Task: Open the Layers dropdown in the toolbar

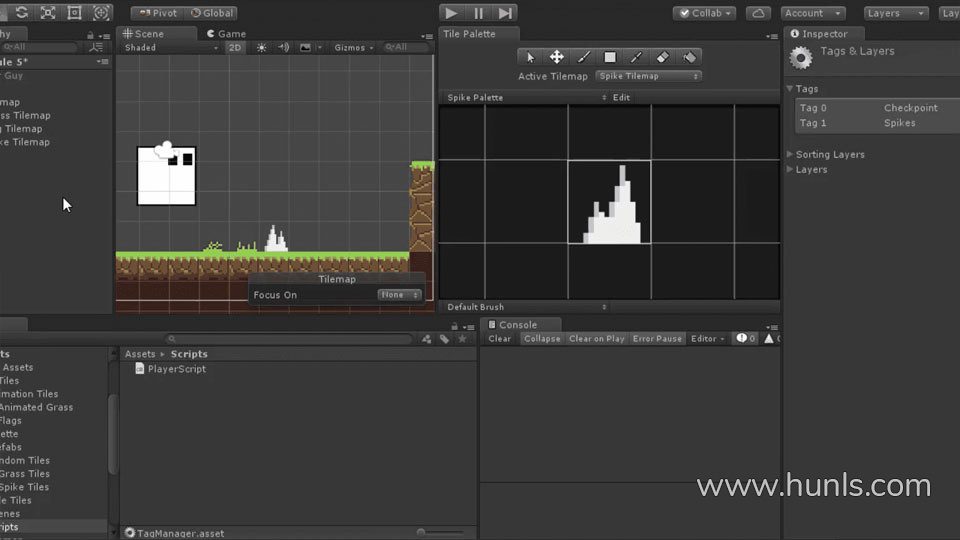Action: click(896, 13)
